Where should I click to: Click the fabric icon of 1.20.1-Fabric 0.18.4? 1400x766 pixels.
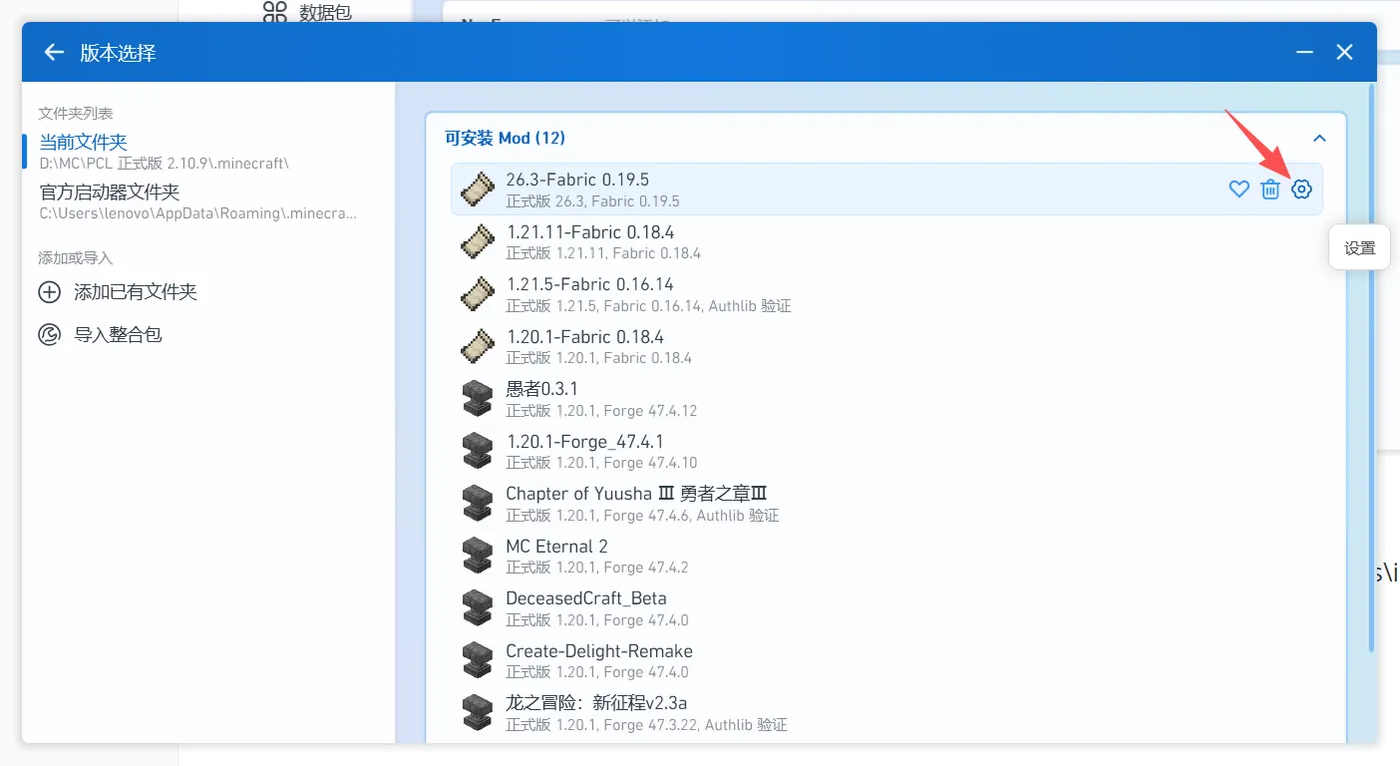(477, 346)
